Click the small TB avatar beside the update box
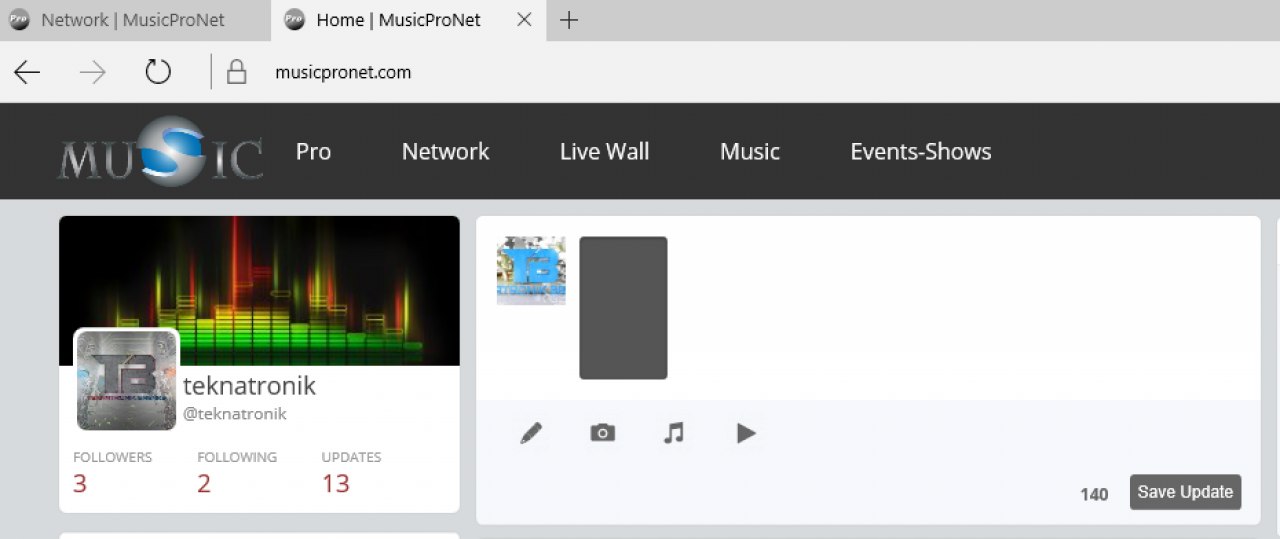 click(531, 270)
